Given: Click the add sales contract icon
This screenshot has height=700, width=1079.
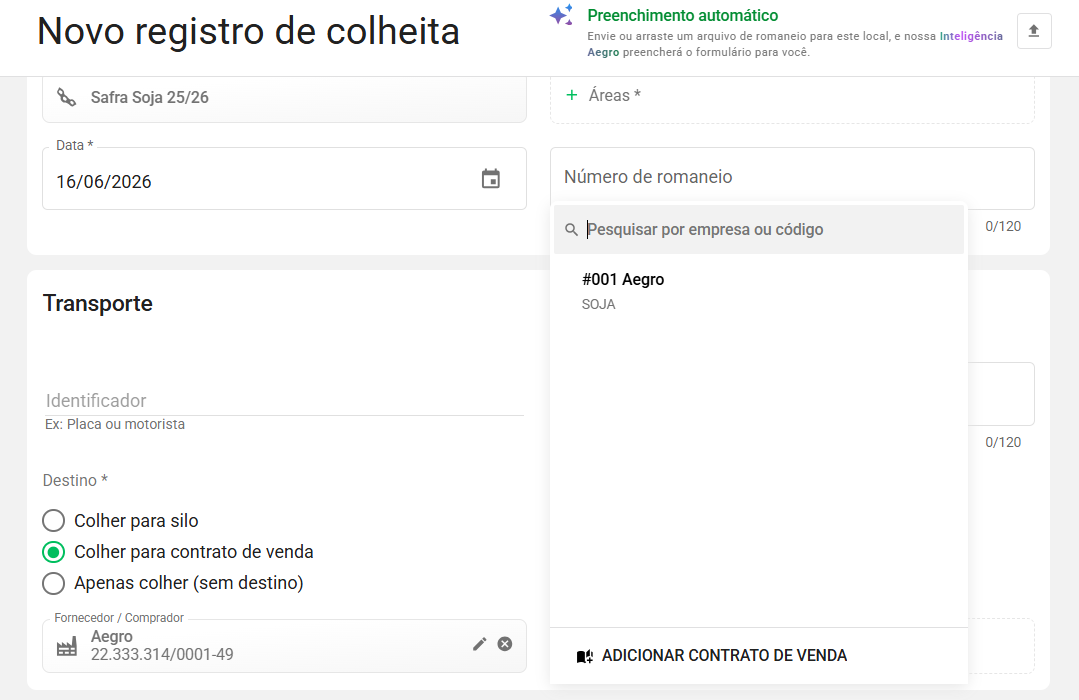Looking at the screenshot, I should coord(584,657).
